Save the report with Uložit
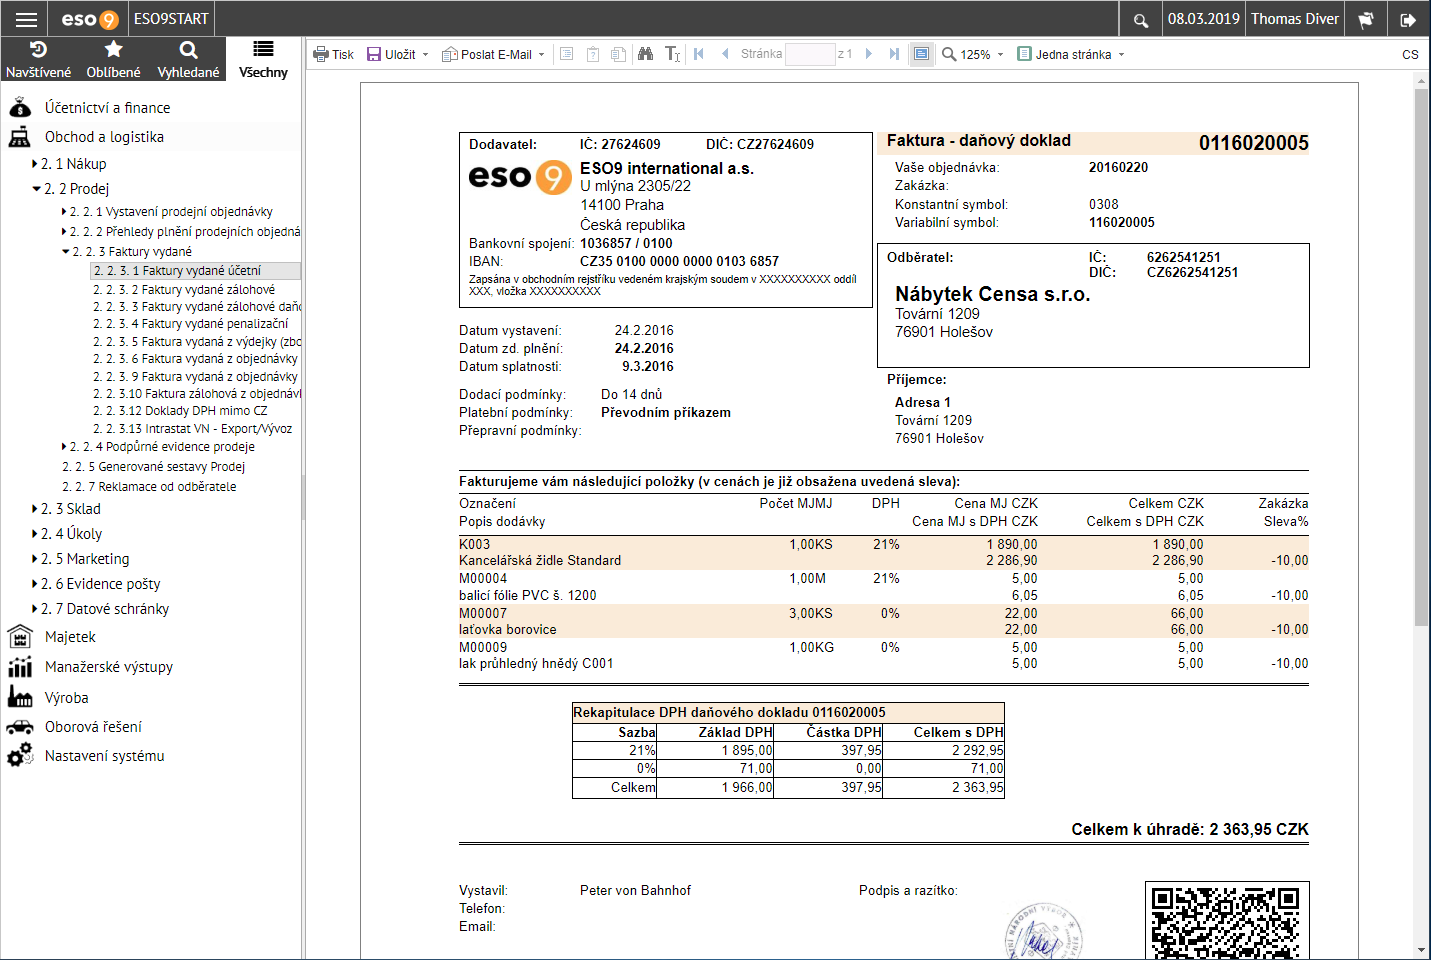1431x960 pixels. point(391,54)
